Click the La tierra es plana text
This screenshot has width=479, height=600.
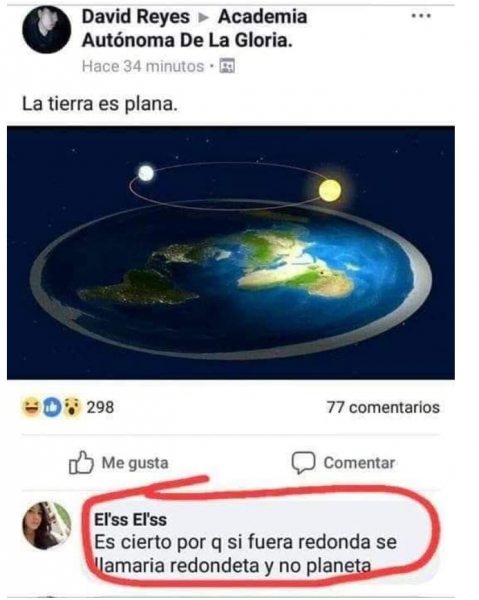(100, 104)
